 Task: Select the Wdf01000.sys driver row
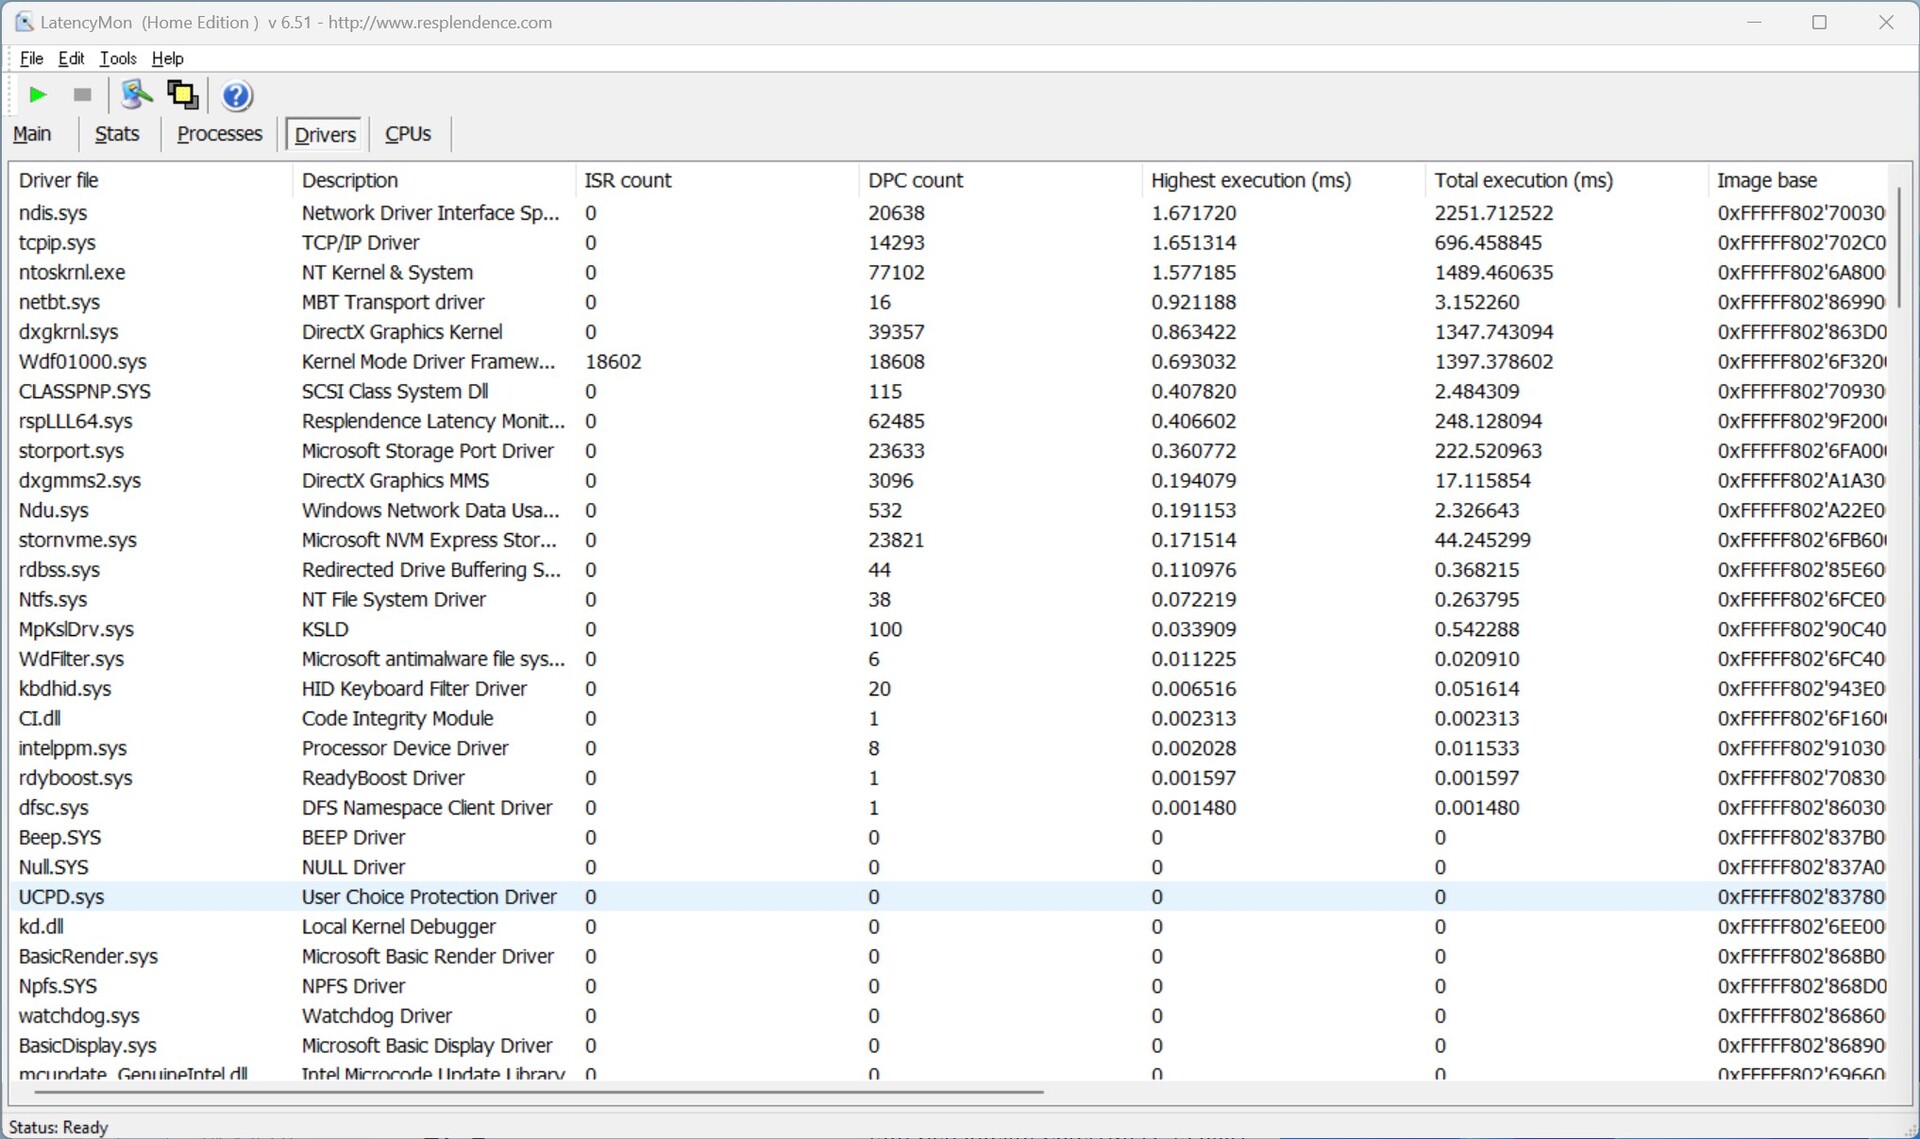[x=82, y=362]
